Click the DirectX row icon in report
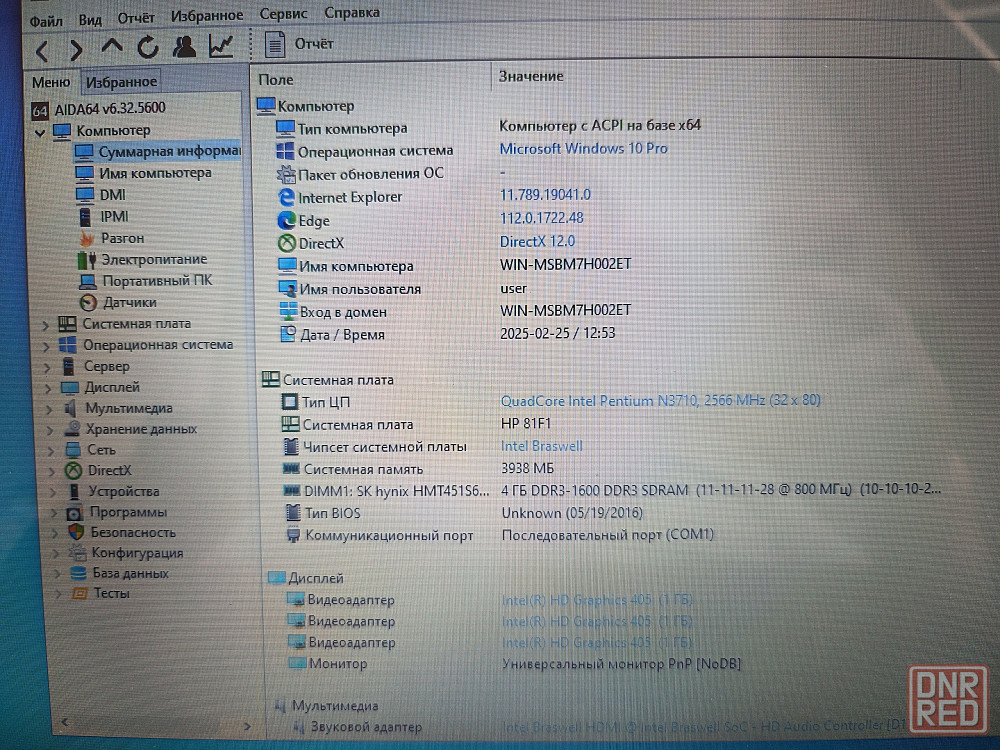1000x750 pixels. click(287, 243)
